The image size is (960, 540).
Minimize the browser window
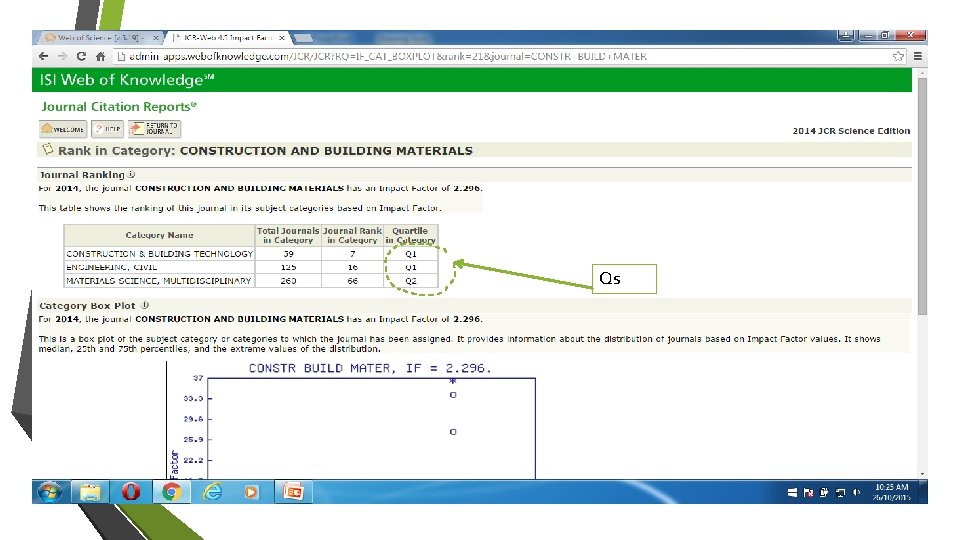click(867, 36)
